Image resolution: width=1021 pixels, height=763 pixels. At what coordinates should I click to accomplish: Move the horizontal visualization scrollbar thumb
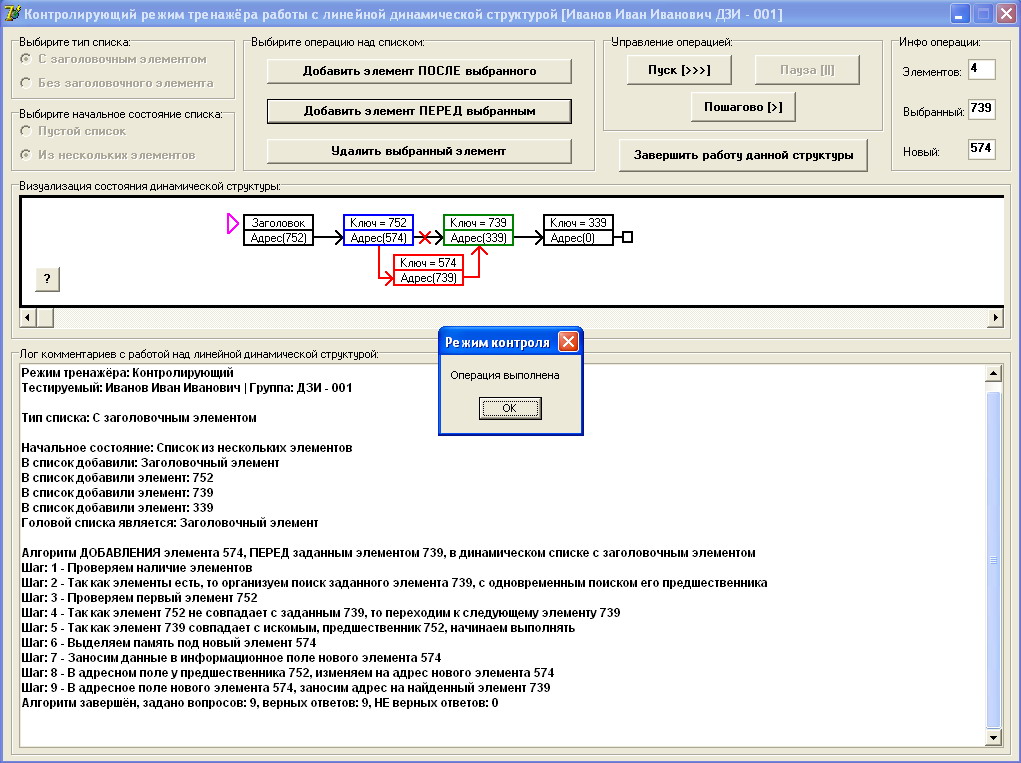pos(45,318)
